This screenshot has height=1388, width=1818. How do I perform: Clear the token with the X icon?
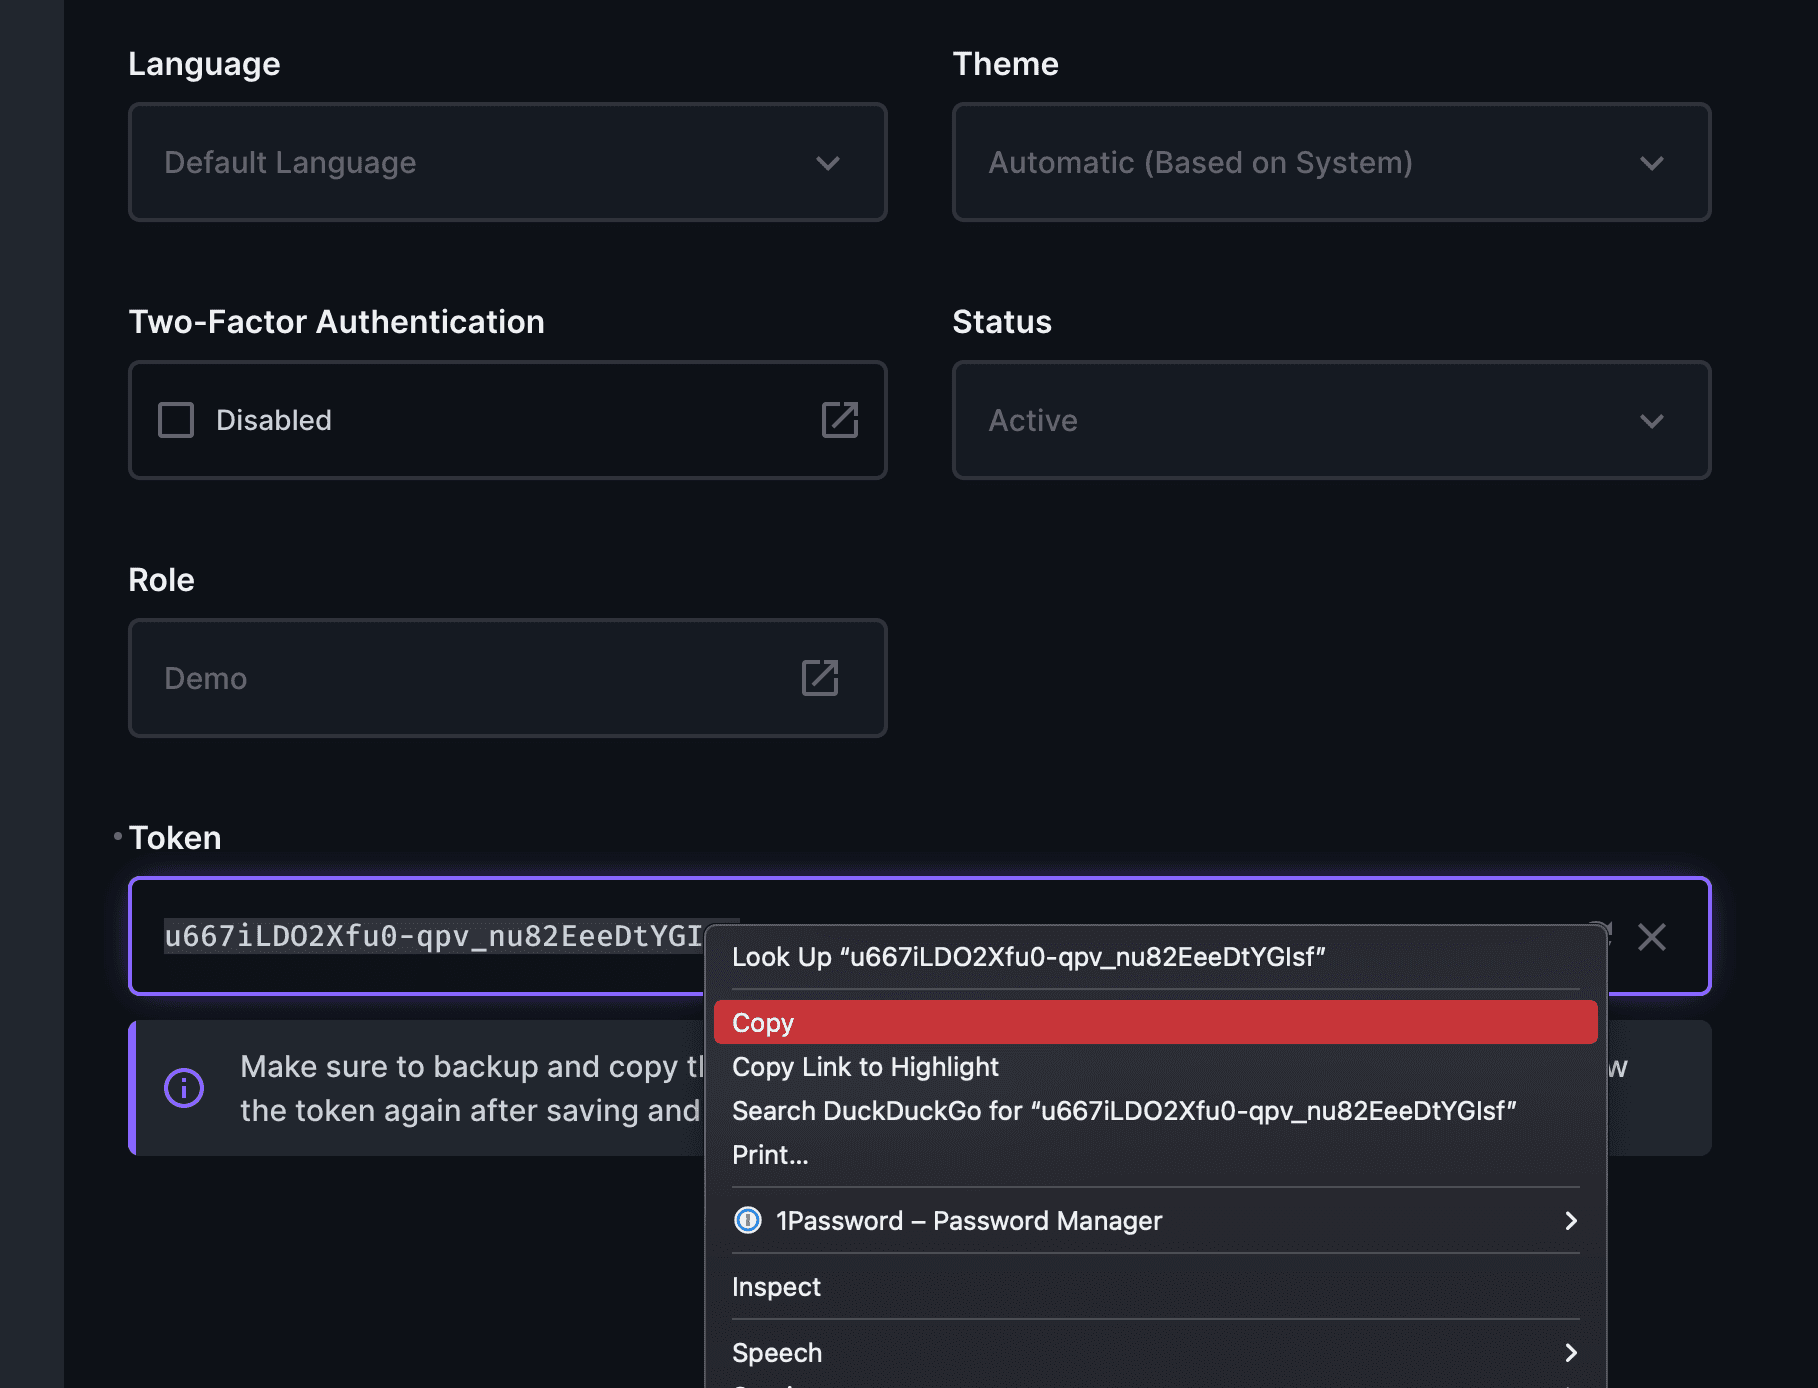pyautogui.click(x=1651, y=937)
